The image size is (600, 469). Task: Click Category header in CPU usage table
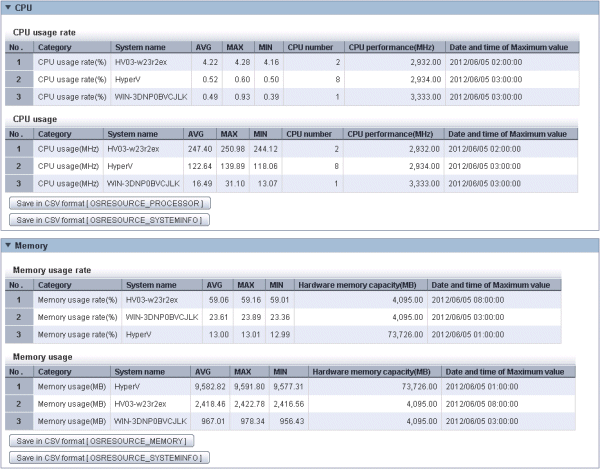click(x=54, y=134)
